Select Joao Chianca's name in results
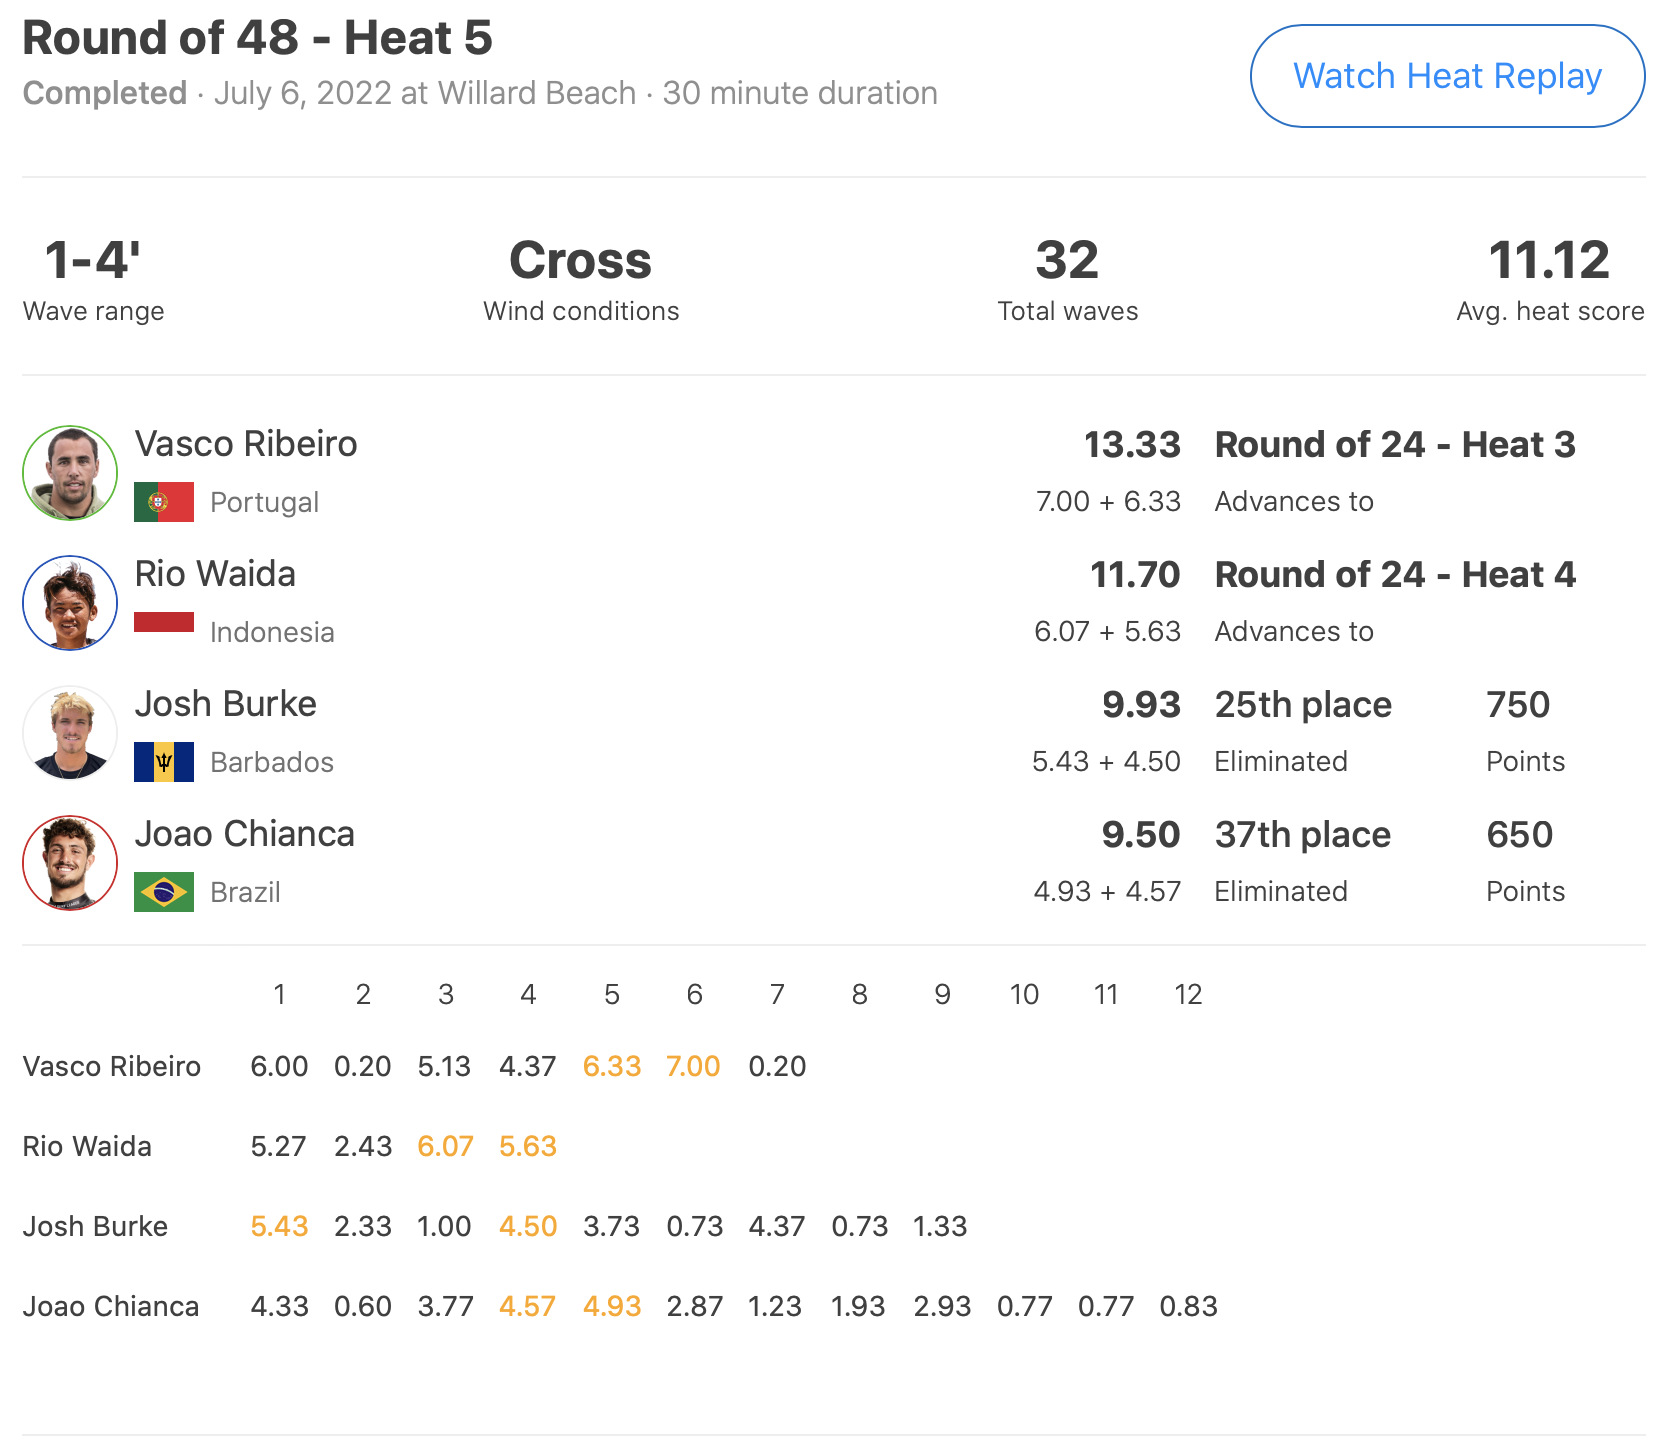The image size is (1662, 1442). point(244,834)
